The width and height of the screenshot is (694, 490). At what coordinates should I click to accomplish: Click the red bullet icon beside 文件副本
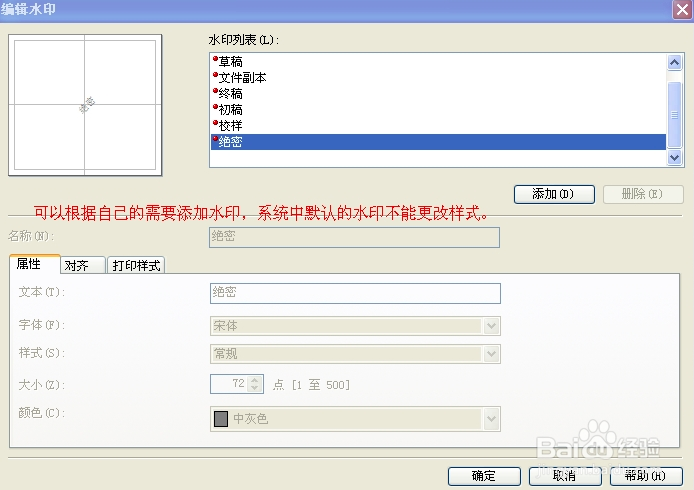215,74
